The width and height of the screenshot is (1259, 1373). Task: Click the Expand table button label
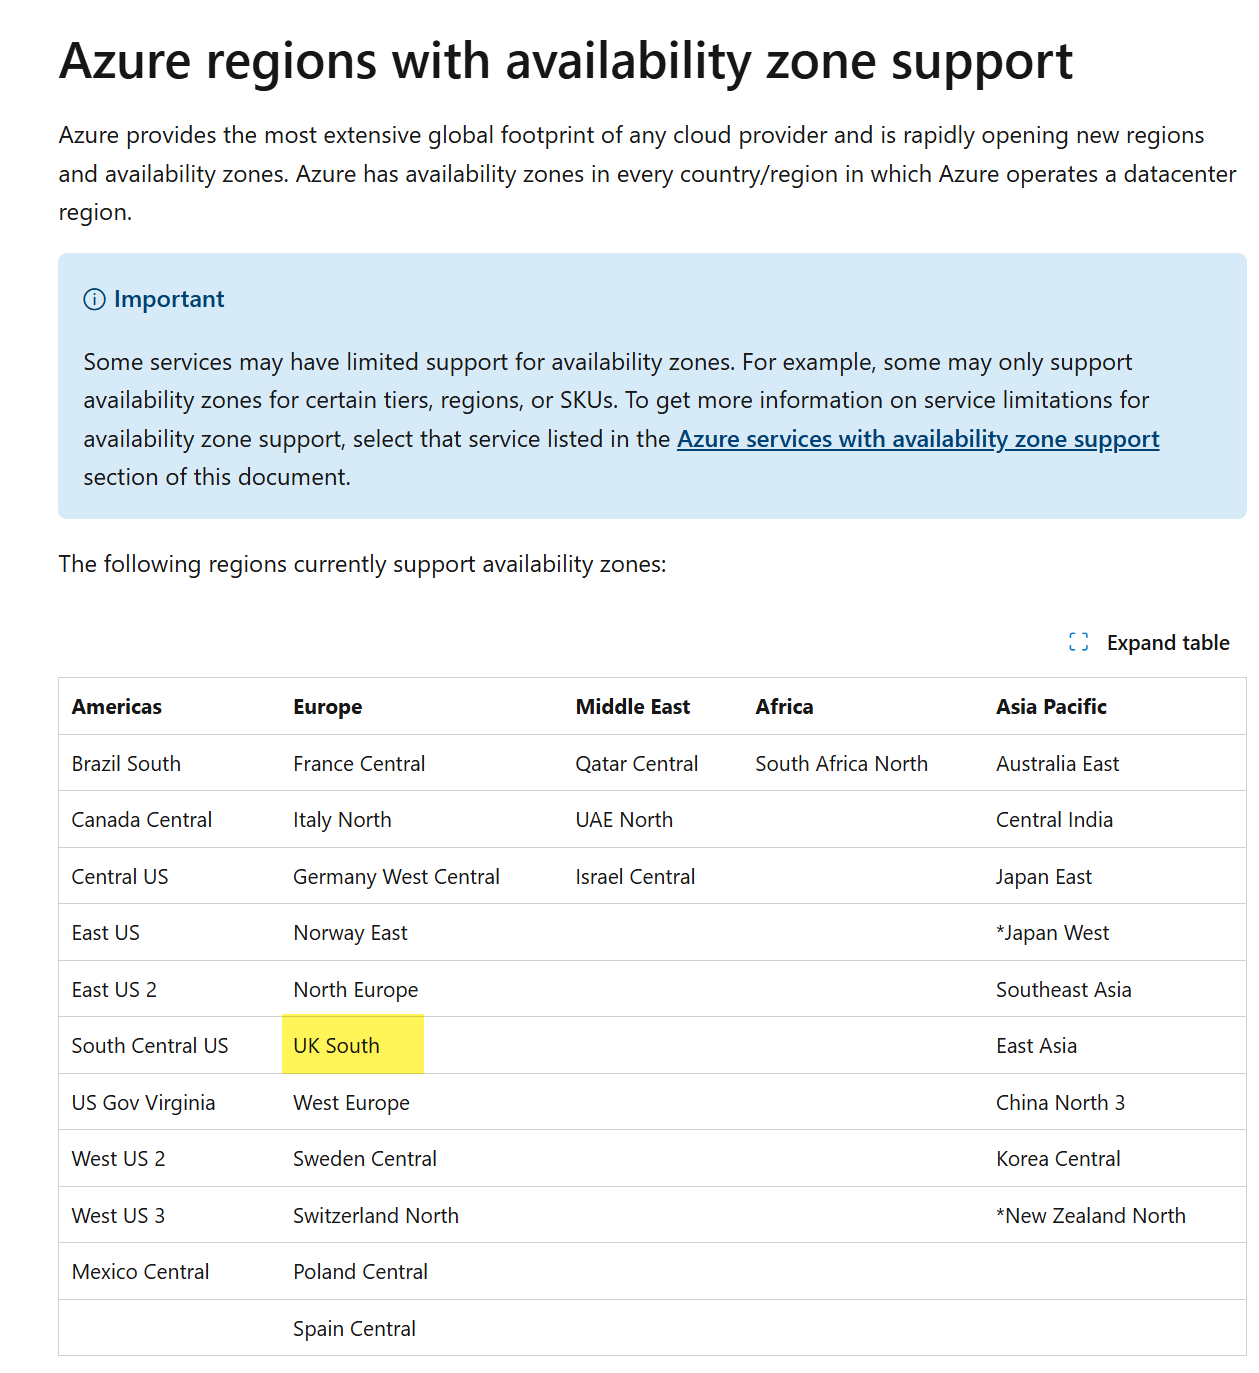[x=1168, y=643]
